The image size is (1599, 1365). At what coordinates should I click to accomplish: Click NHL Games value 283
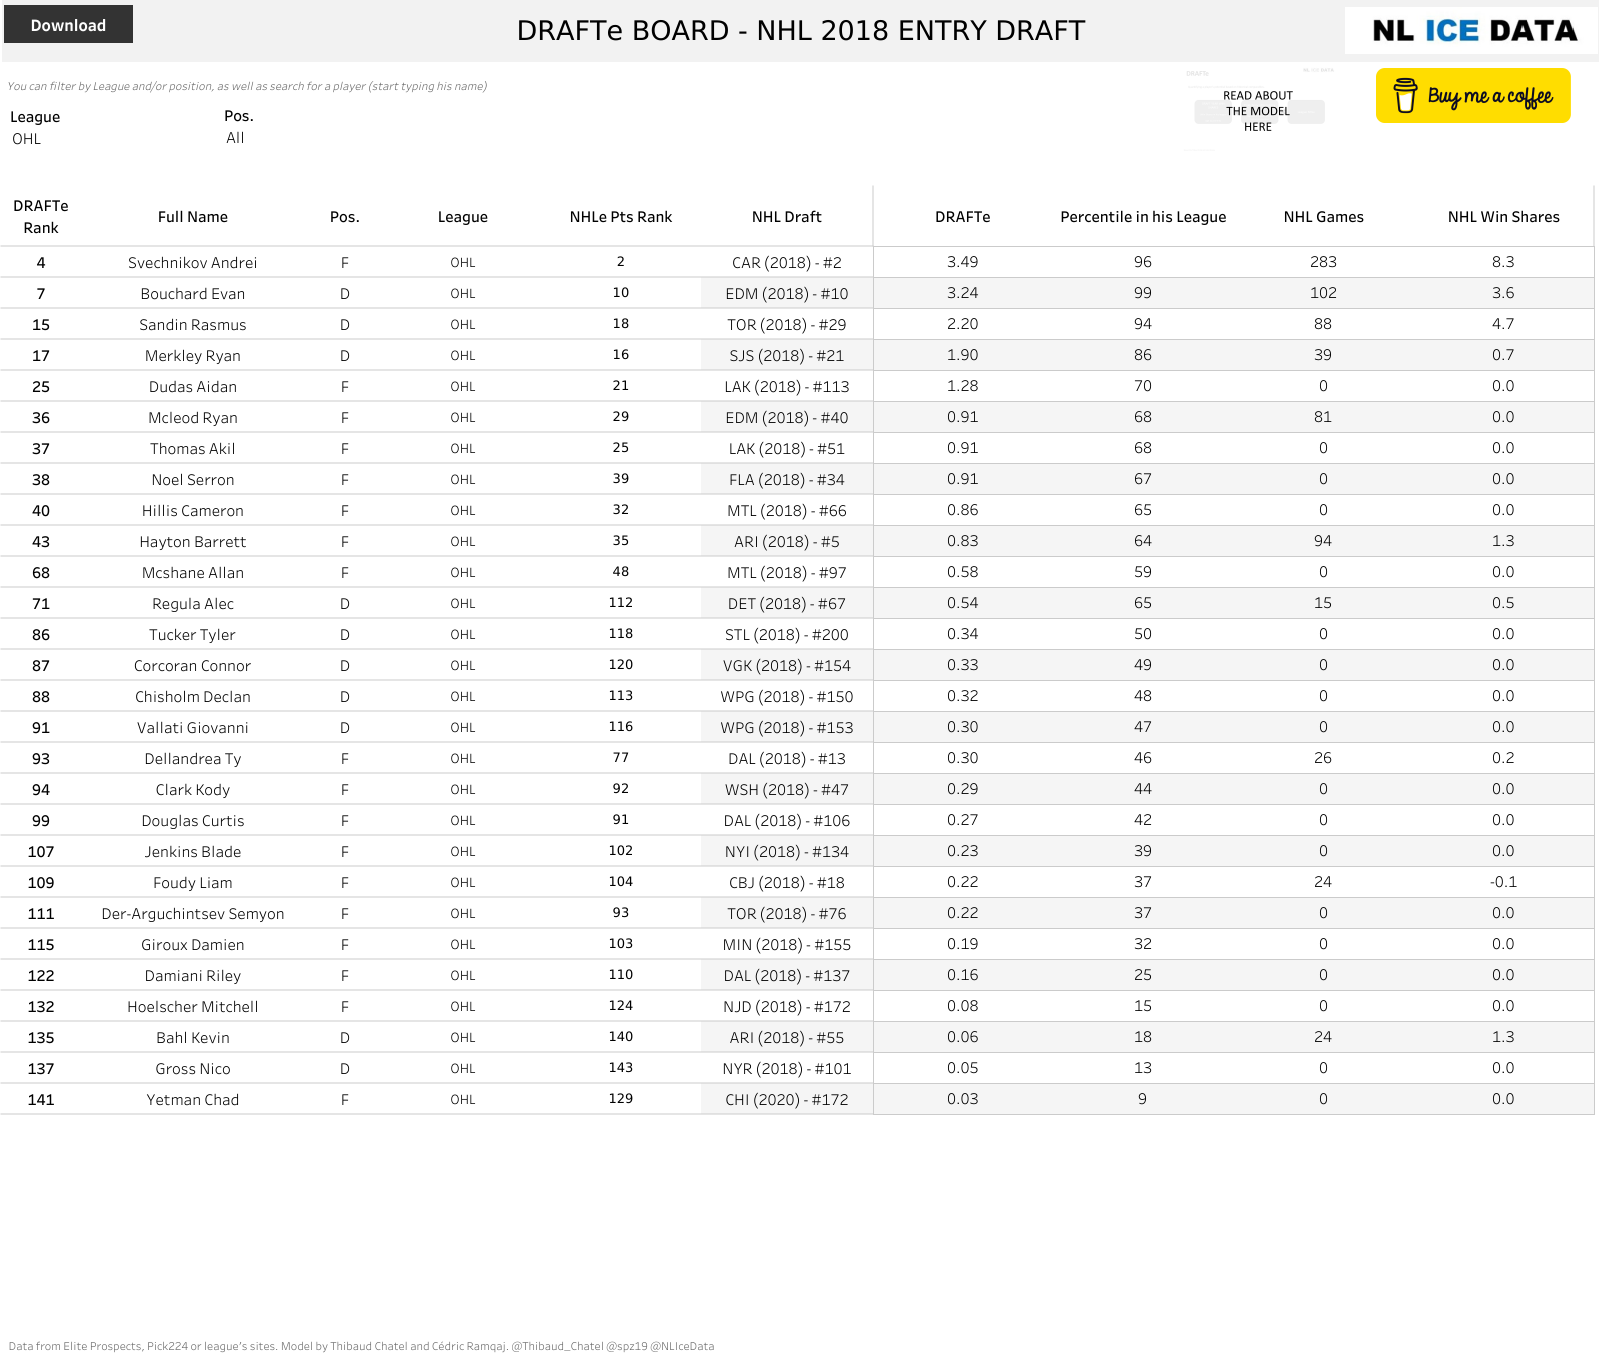1323,262
